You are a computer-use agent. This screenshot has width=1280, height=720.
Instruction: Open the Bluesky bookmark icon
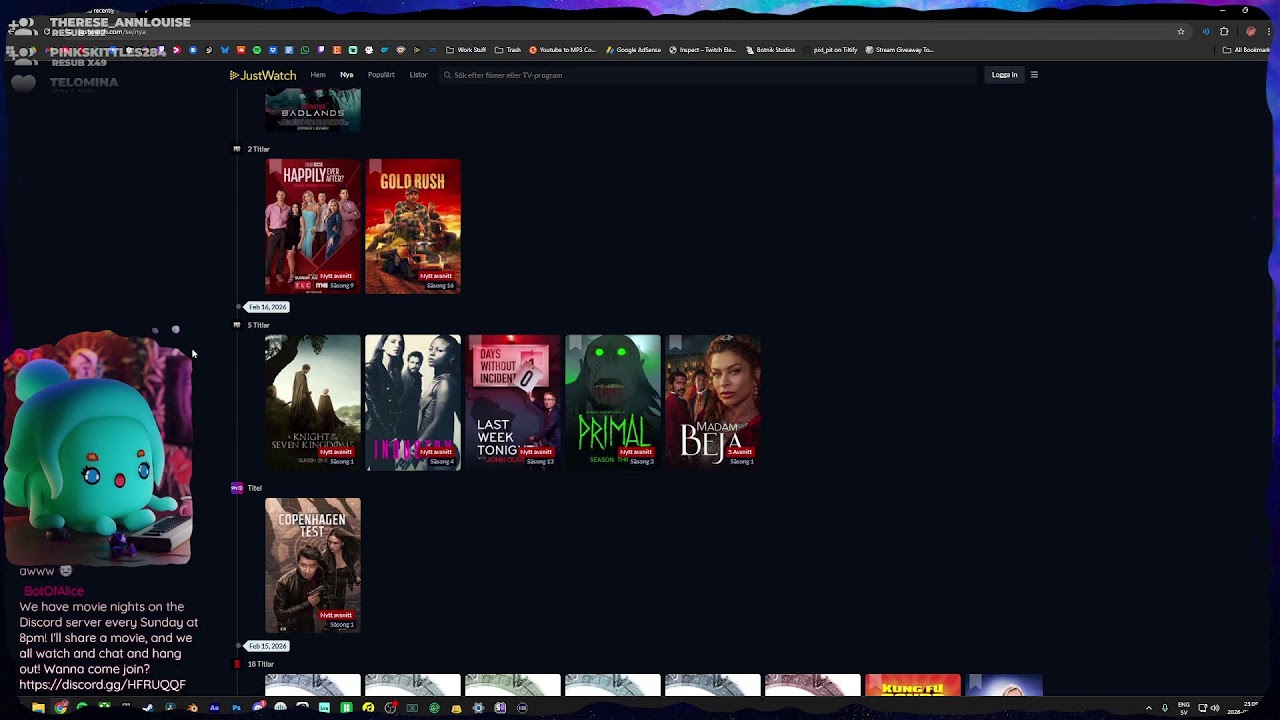point(225,50)
